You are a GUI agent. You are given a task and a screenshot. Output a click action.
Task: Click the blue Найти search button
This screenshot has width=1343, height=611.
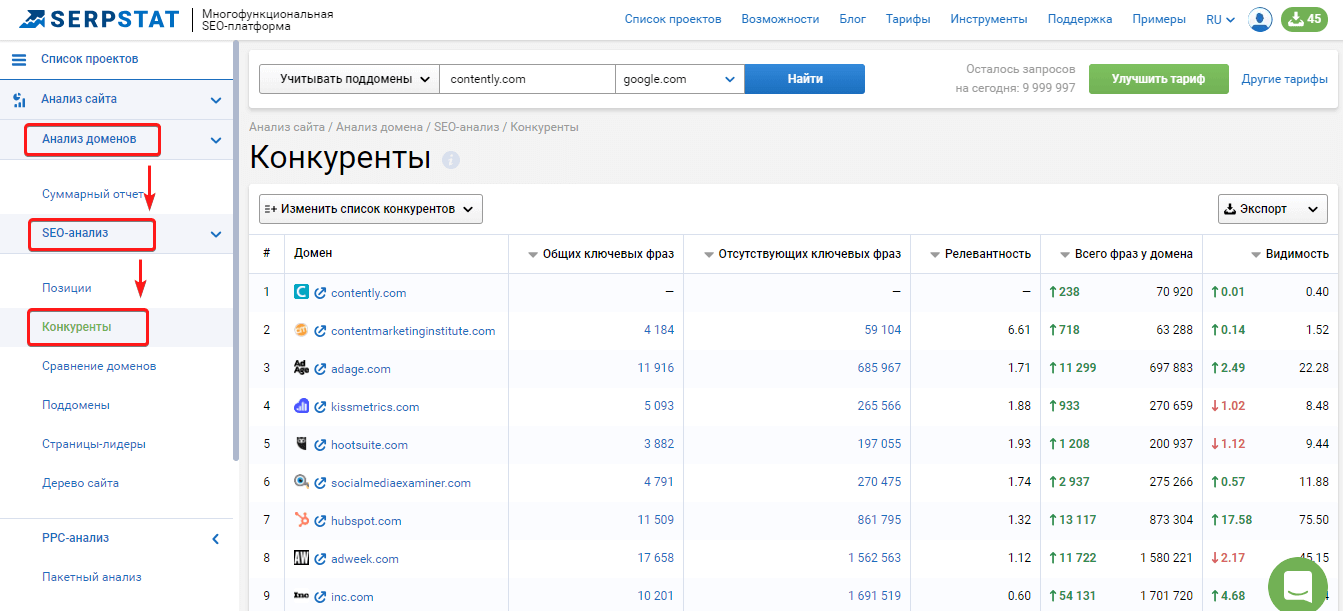tap(805, 79)
